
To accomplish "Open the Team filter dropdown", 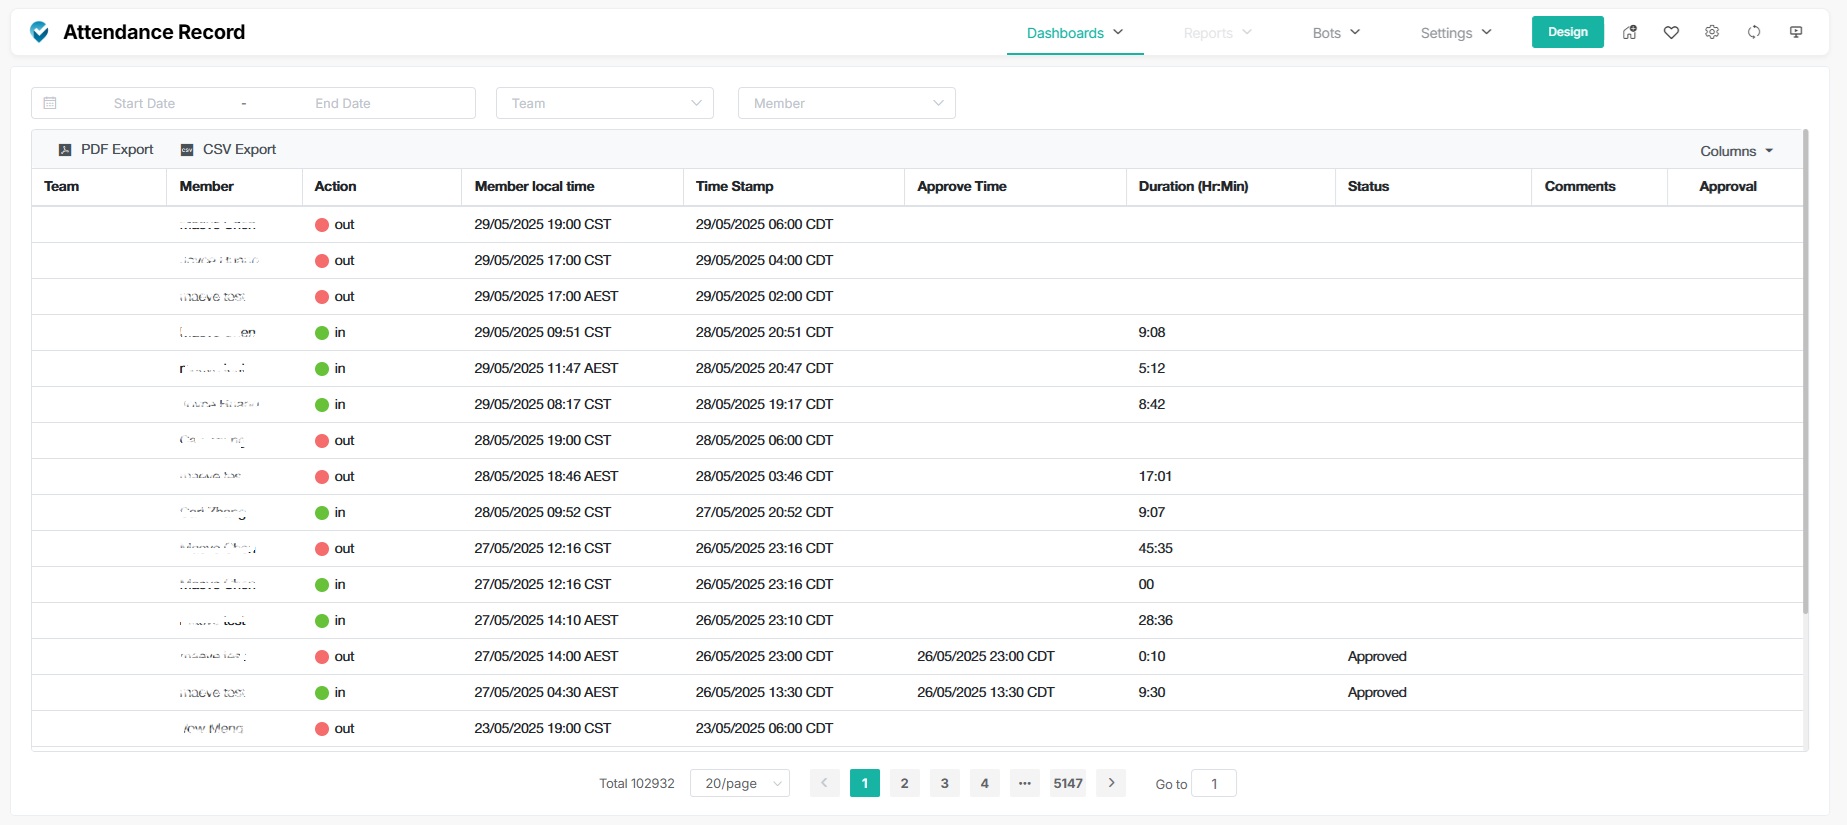I will (604, 103).
